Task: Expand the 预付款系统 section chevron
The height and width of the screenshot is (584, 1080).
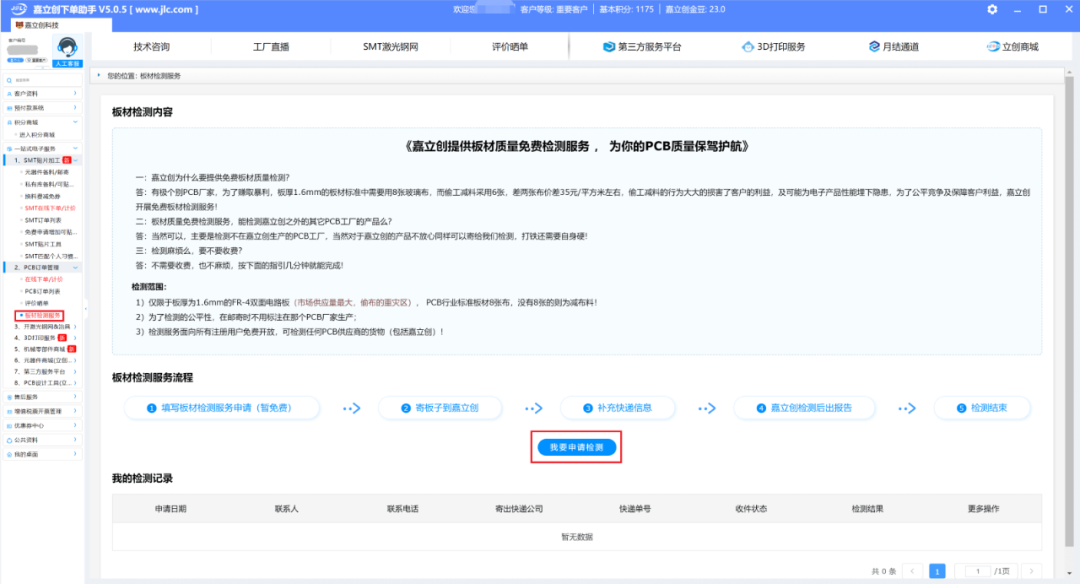Action: click(75, 107)
